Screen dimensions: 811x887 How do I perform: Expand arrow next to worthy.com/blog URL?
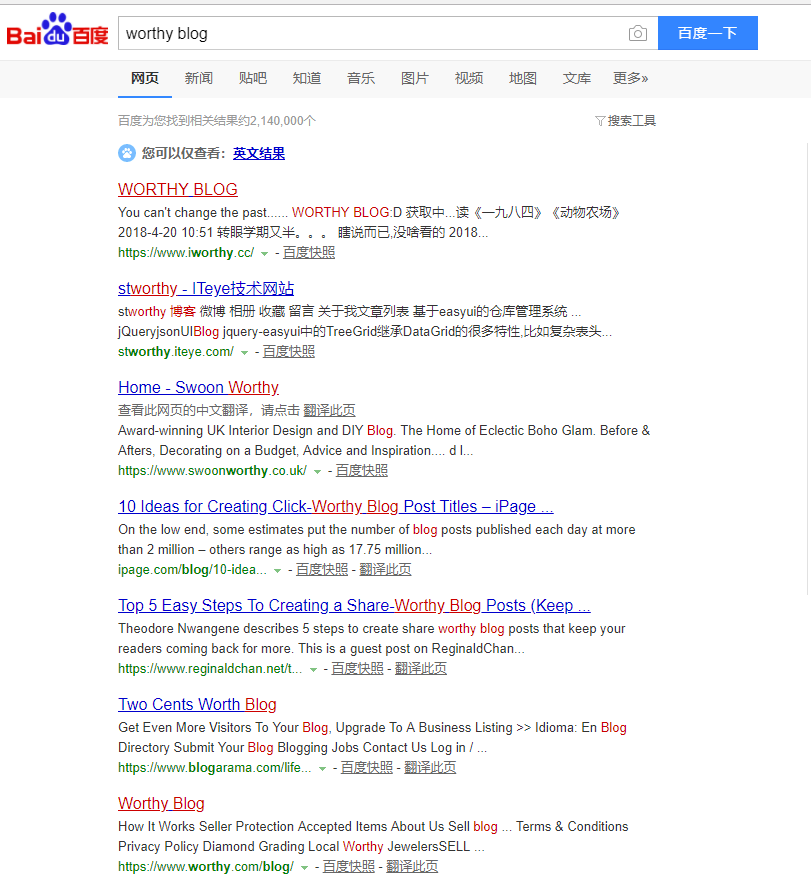(x=304, y=868)
